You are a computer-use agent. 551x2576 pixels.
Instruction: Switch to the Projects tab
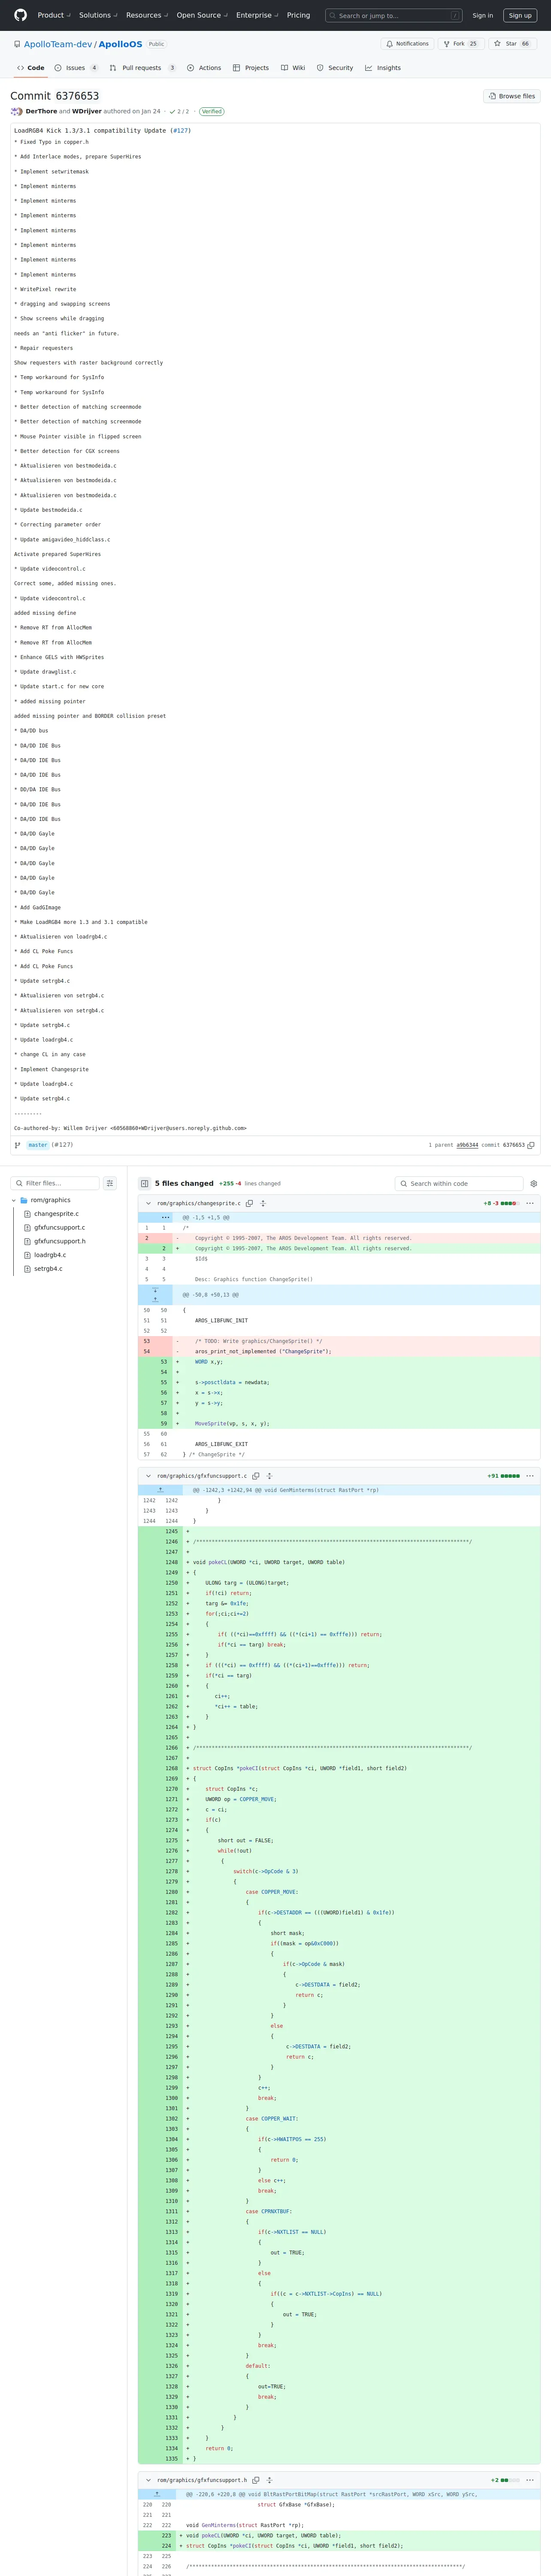251,68
